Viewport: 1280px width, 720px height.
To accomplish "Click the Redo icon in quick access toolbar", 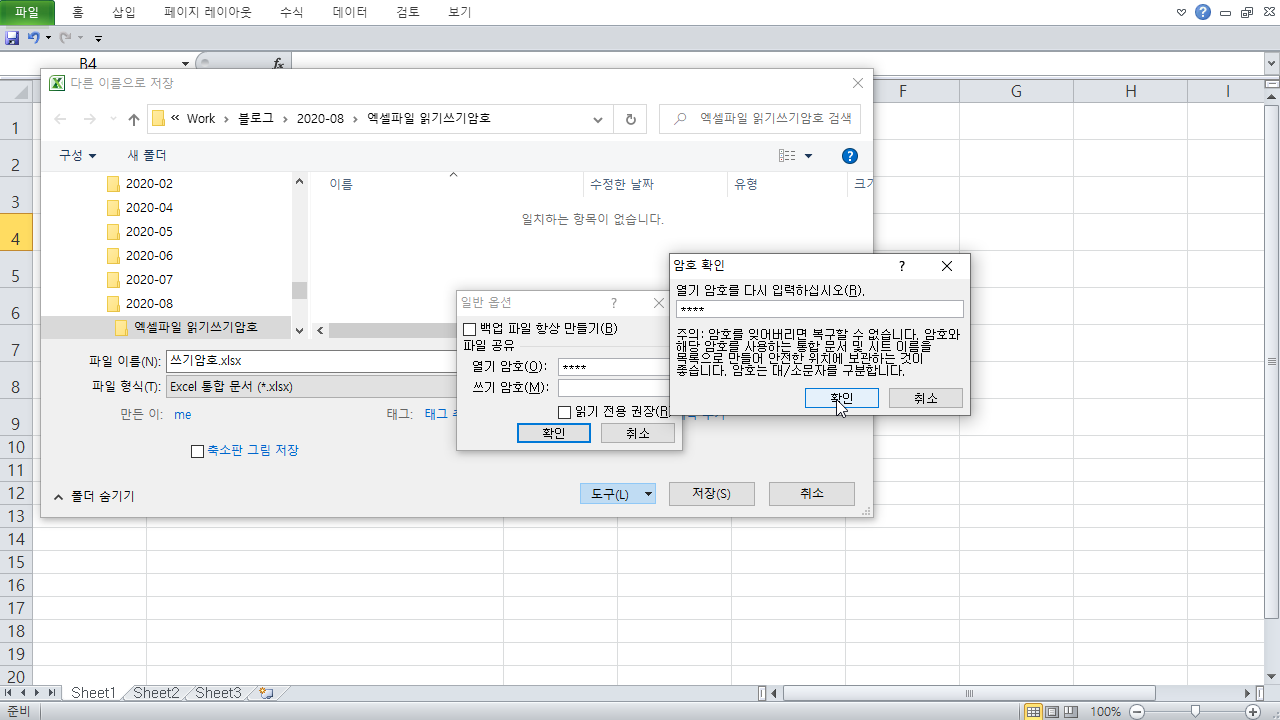I will (65, 38).
